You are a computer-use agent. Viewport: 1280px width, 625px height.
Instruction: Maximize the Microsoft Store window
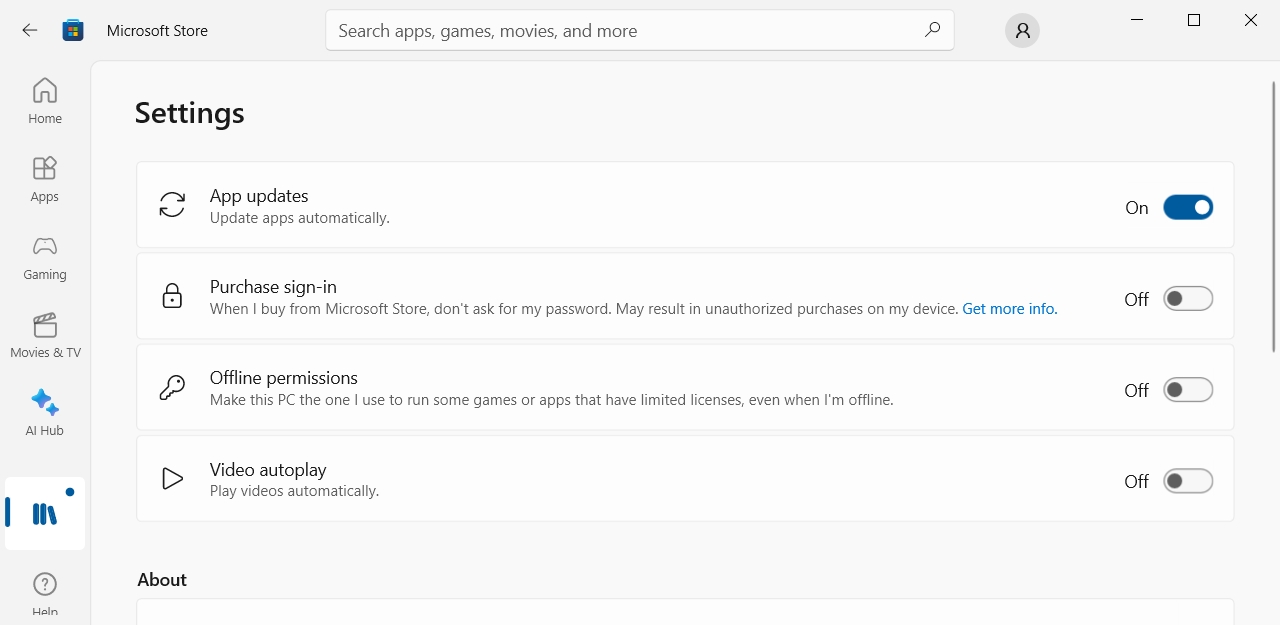tap(1194, 20)
